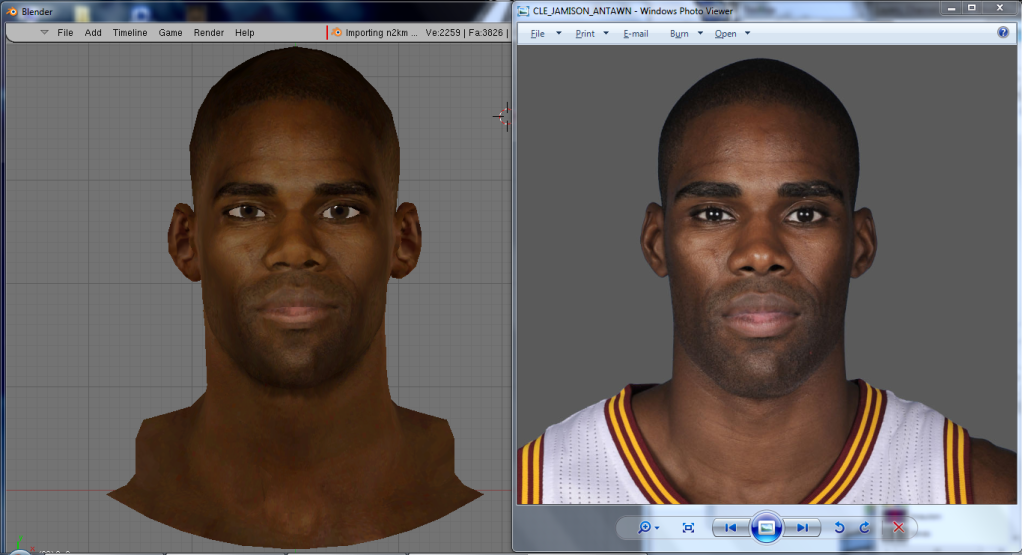The image size is (1022, 555).
Task: Open Photo Viewer File menu
Action: tap(538, 33)
